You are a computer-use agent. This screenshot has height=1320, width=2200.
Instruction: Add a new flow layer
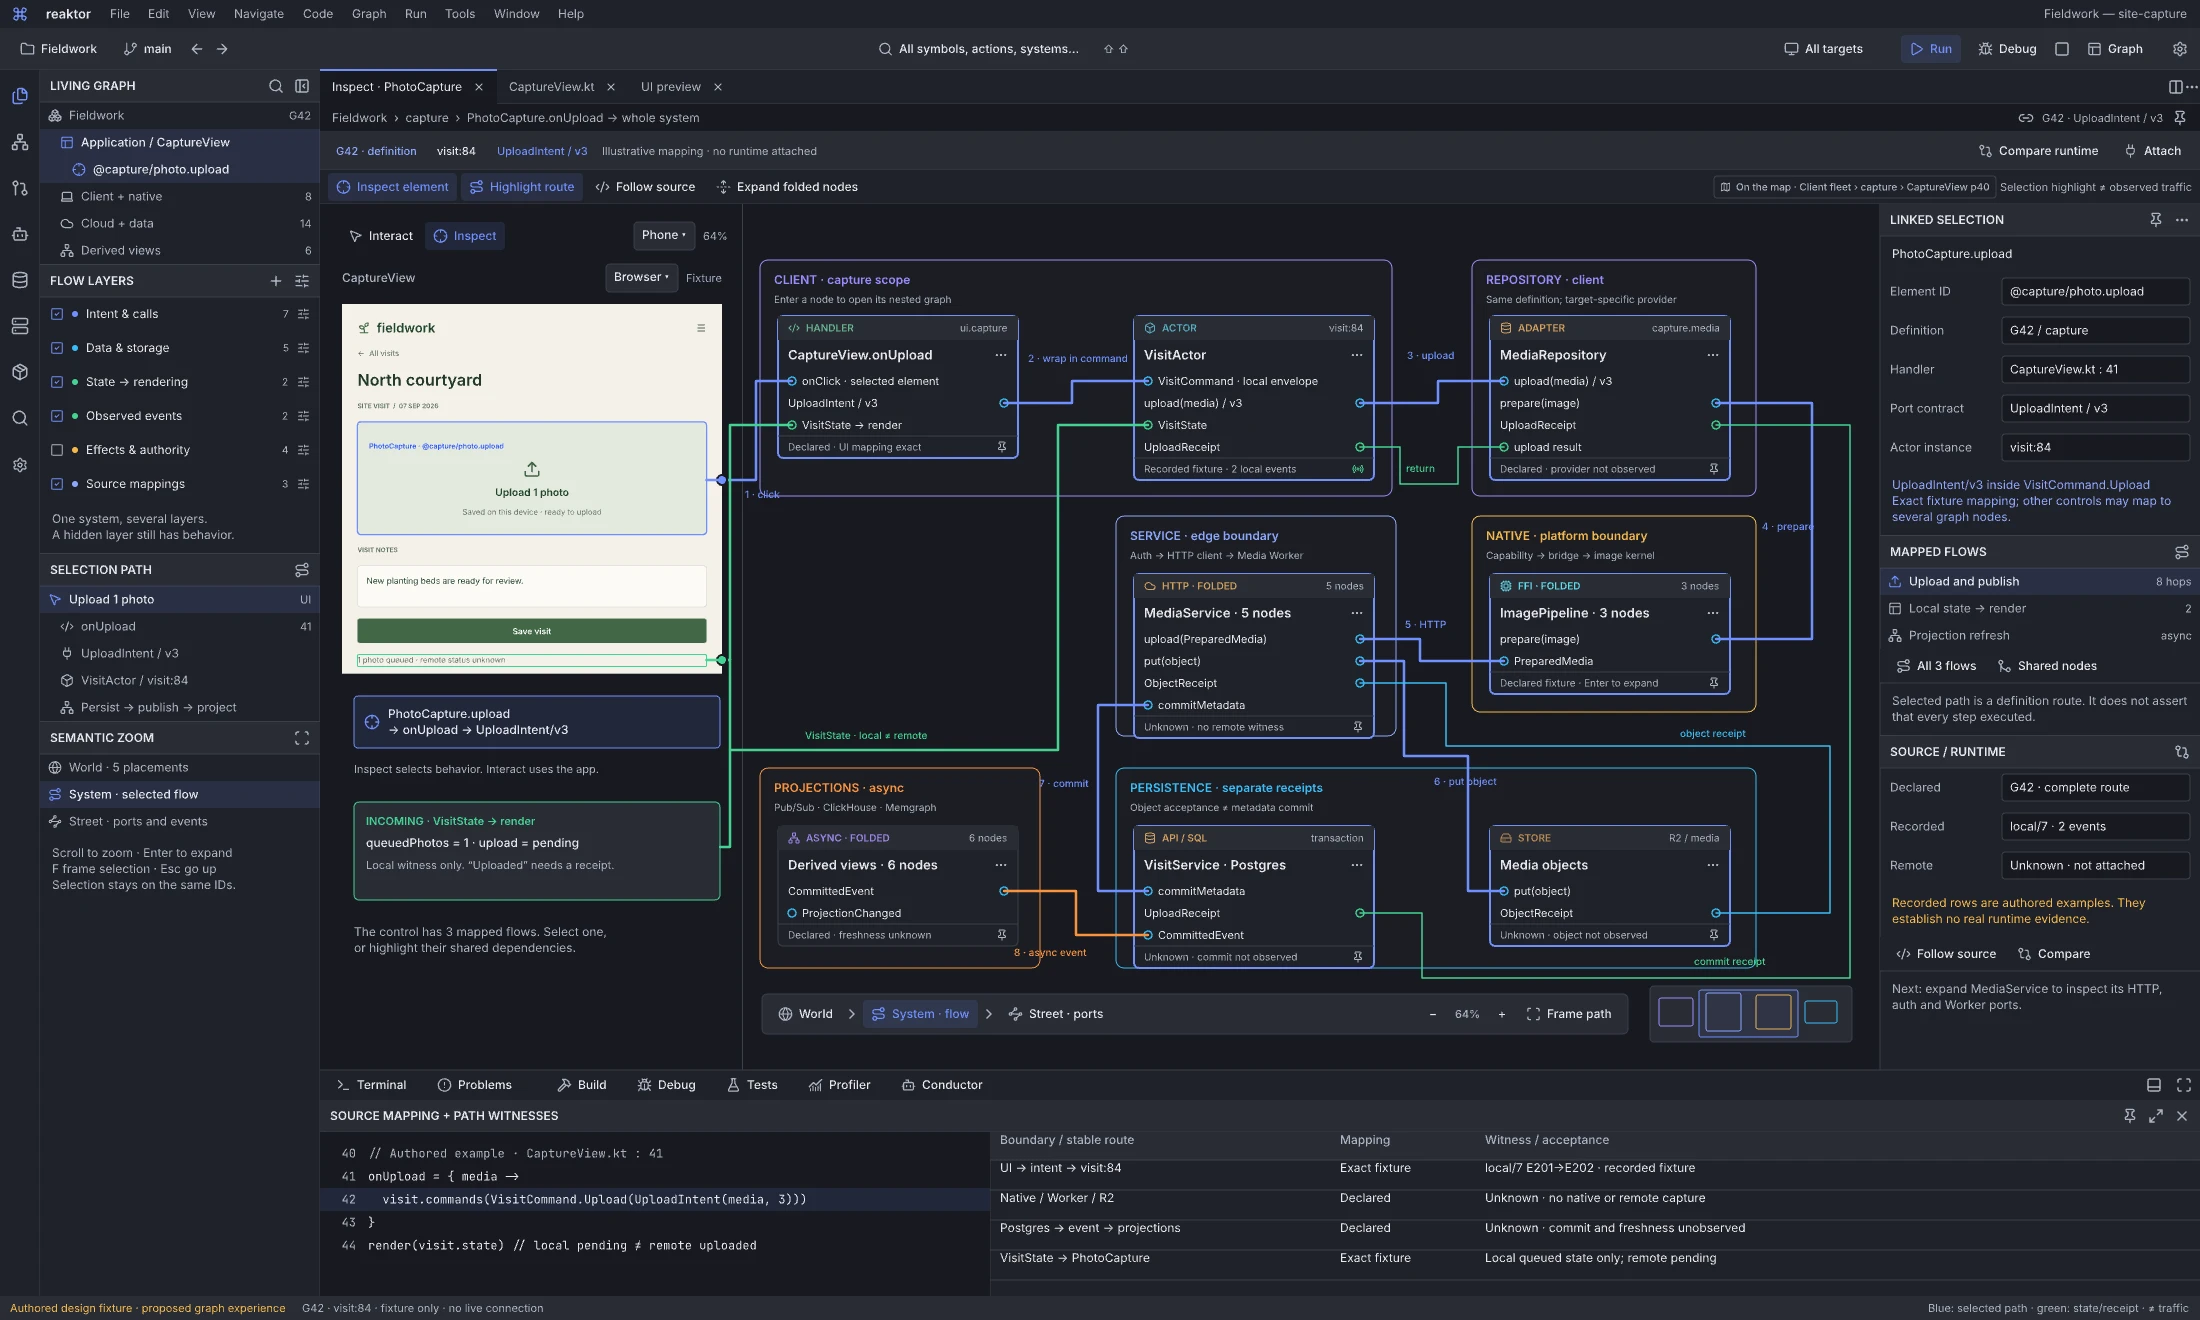tap(276, 281)
